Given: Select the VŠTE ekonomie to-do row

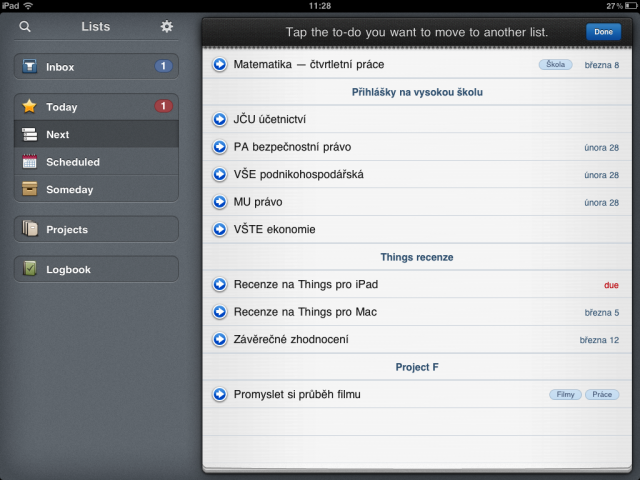Looking at the screenshot, I should 417,229.
